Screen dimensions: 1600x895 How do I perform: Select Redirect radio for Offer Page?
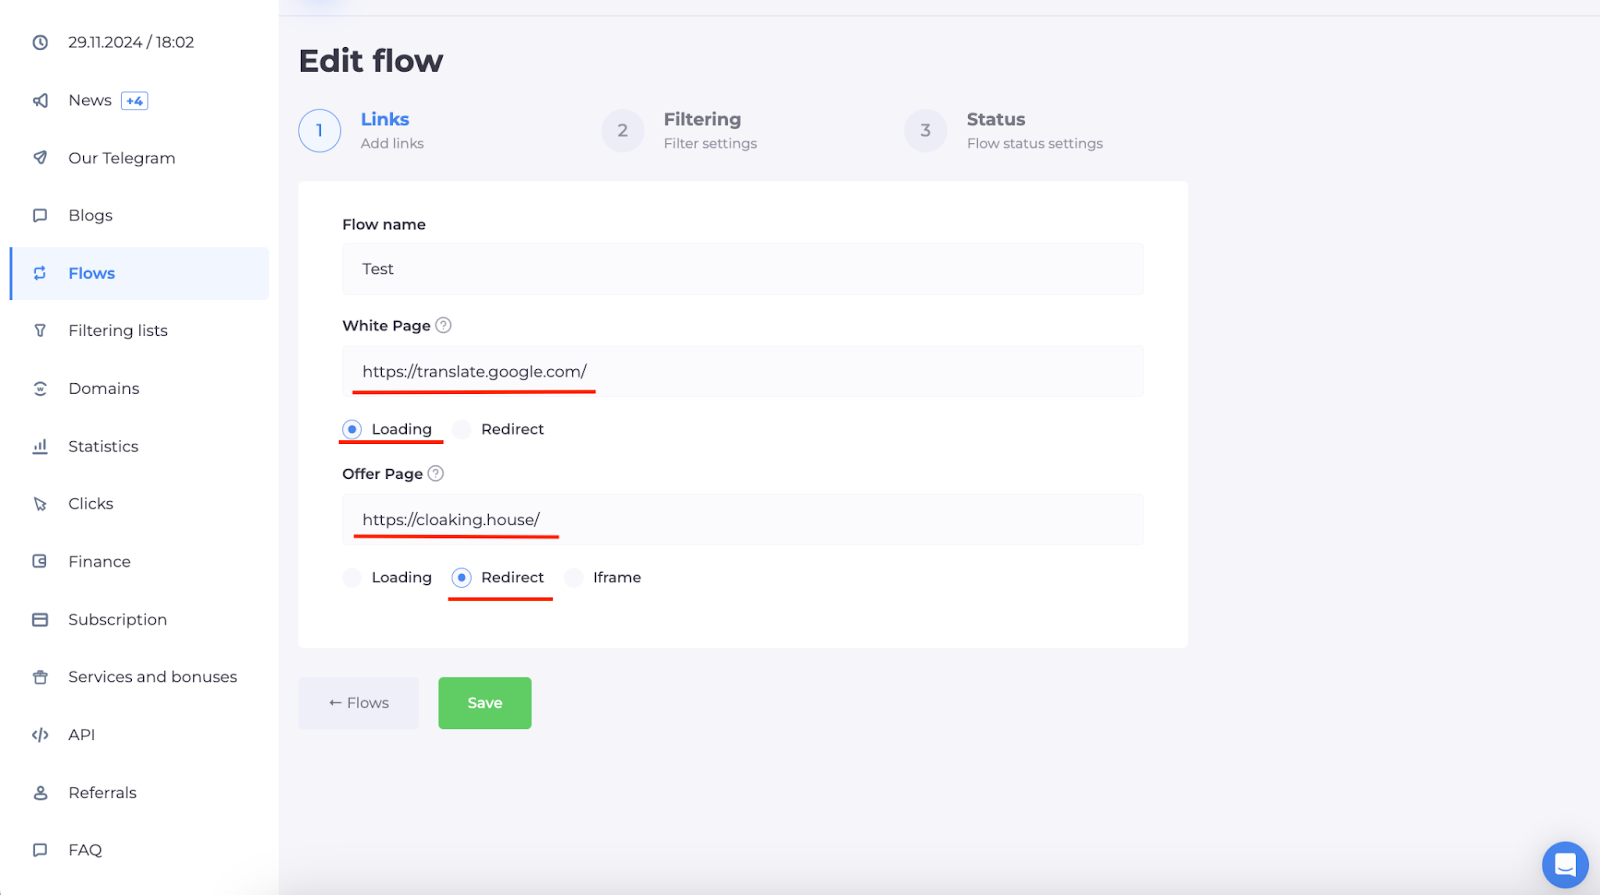461,577
